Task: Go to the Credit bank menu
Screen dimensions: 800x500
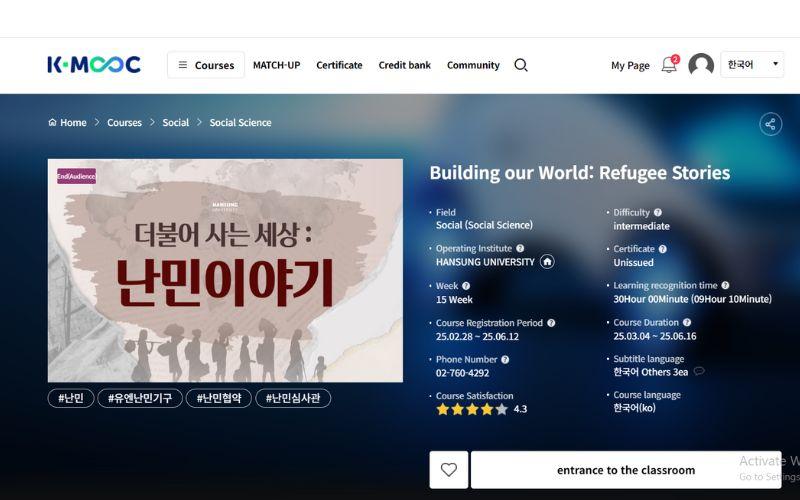Action: [405, 65]
